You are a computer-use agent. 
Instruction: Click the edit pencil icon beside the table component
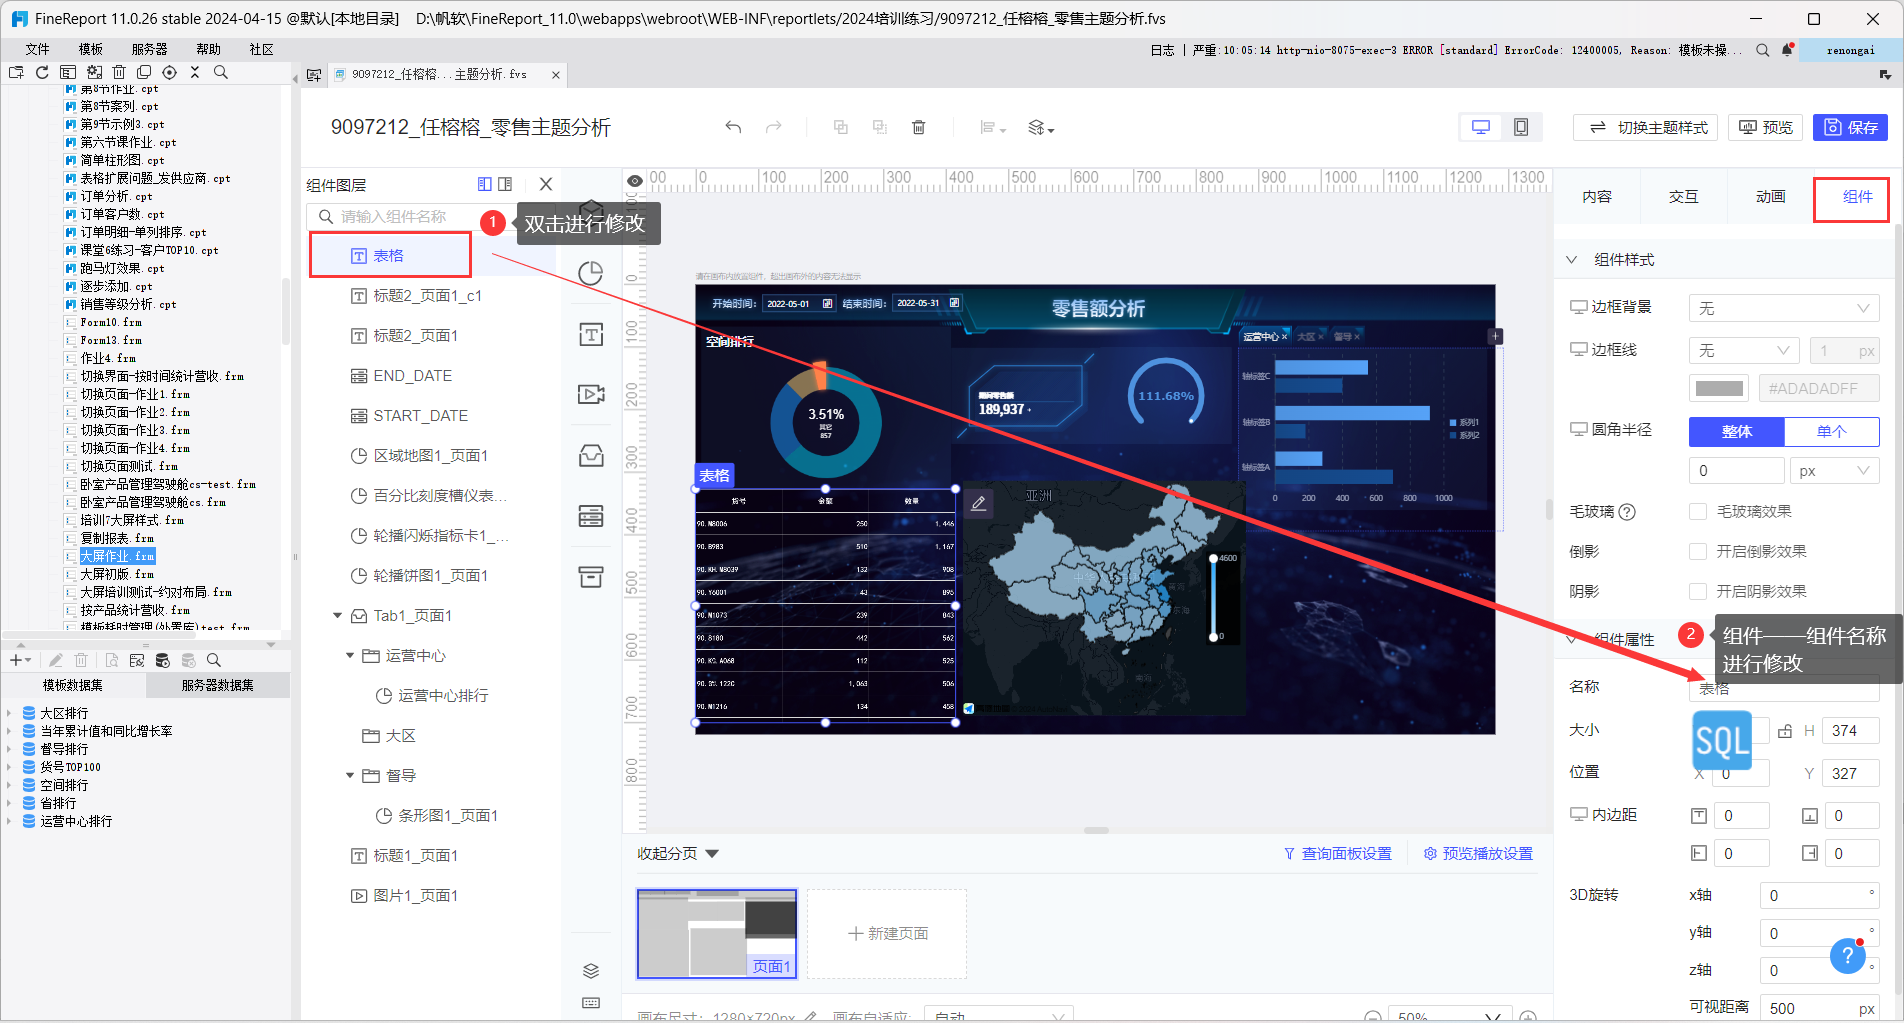click(x=979, y=504)
